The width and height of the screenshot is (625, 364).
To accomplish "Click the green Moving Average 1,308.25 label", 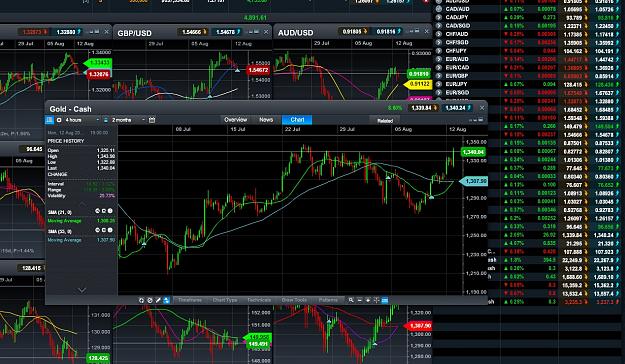I will (x=64, y=221).
